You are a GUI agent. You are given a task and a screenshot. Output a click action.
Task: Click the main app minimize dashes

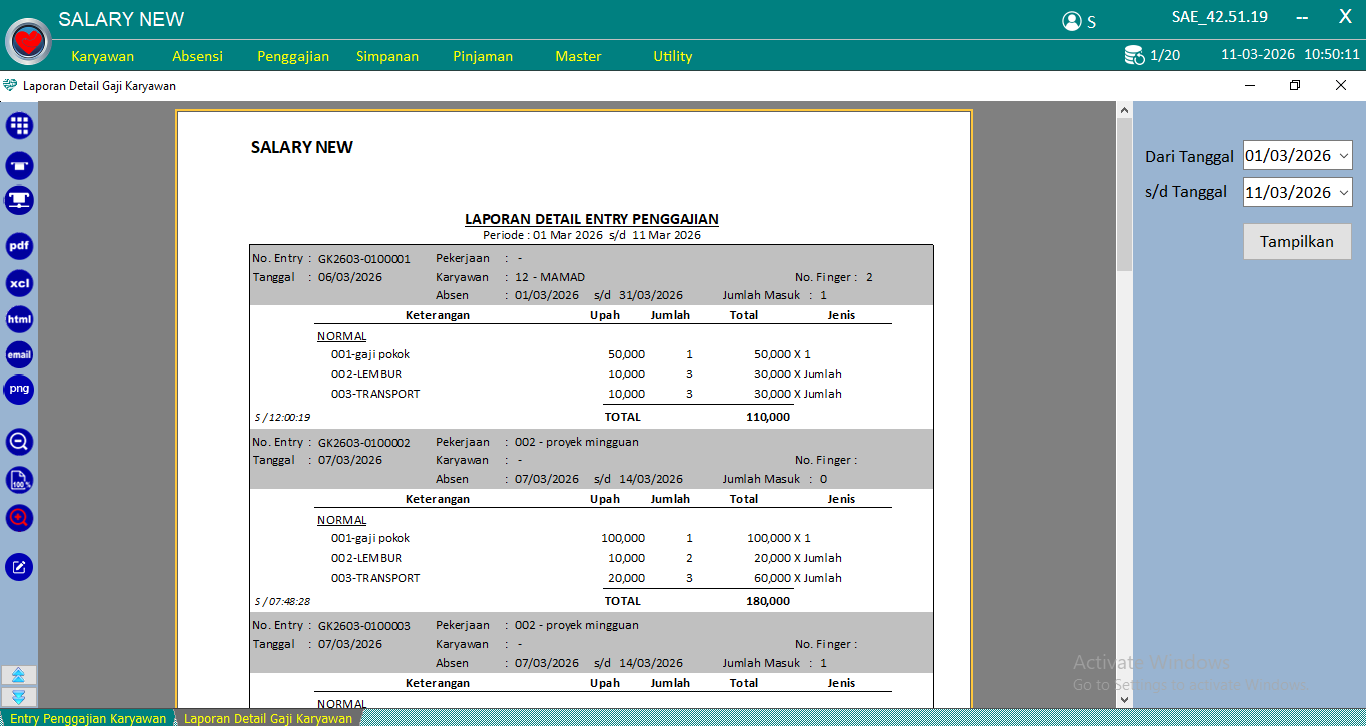[1302, 17]
